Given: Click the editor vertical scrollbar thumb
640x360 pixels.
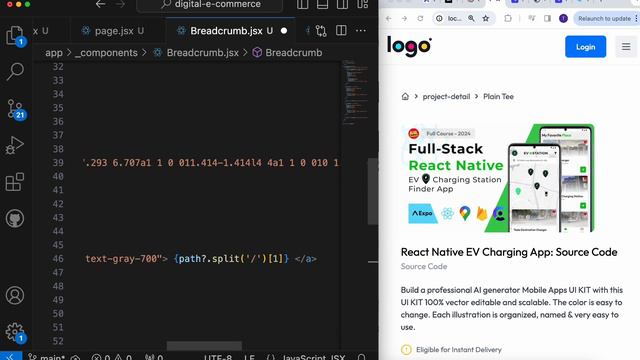Looking at the screenshot, I should (372, 191).
